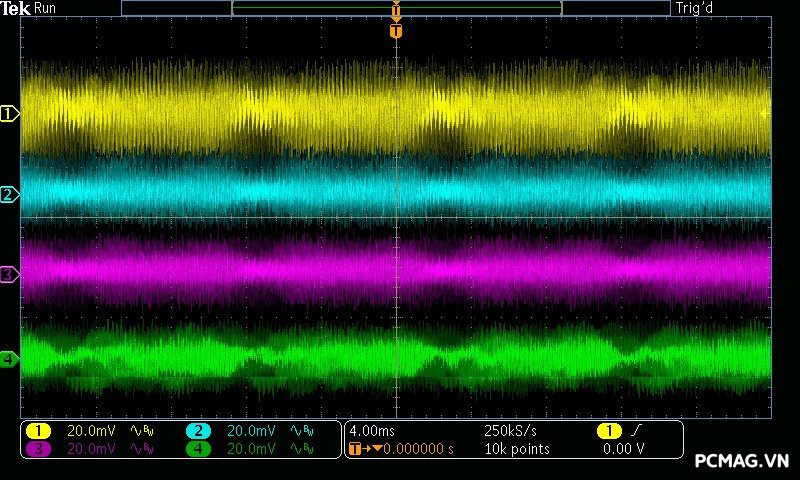Click the cyan channel 2 badge in readout
Image resolution: width=800 pixels, height=480 pixels.
click(x=198, y=431)
